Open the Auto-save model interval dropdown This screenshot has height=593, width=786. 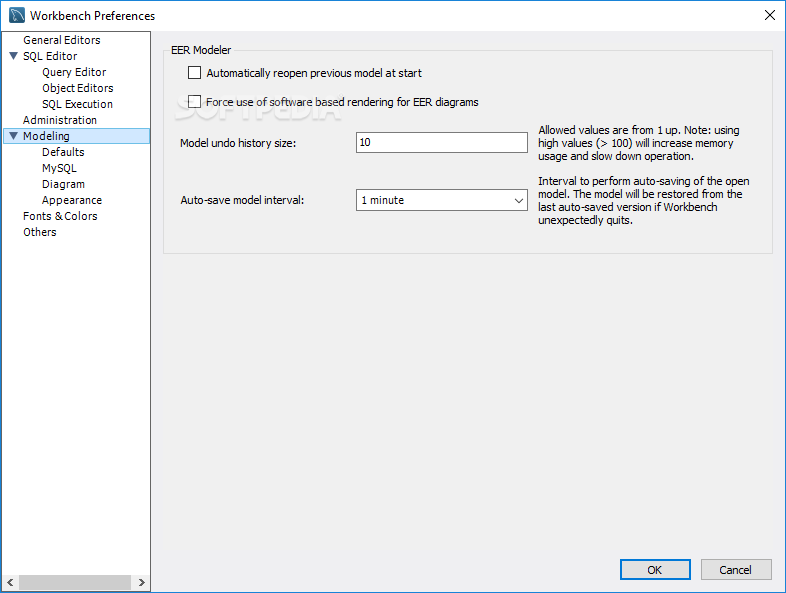point(442,200)
